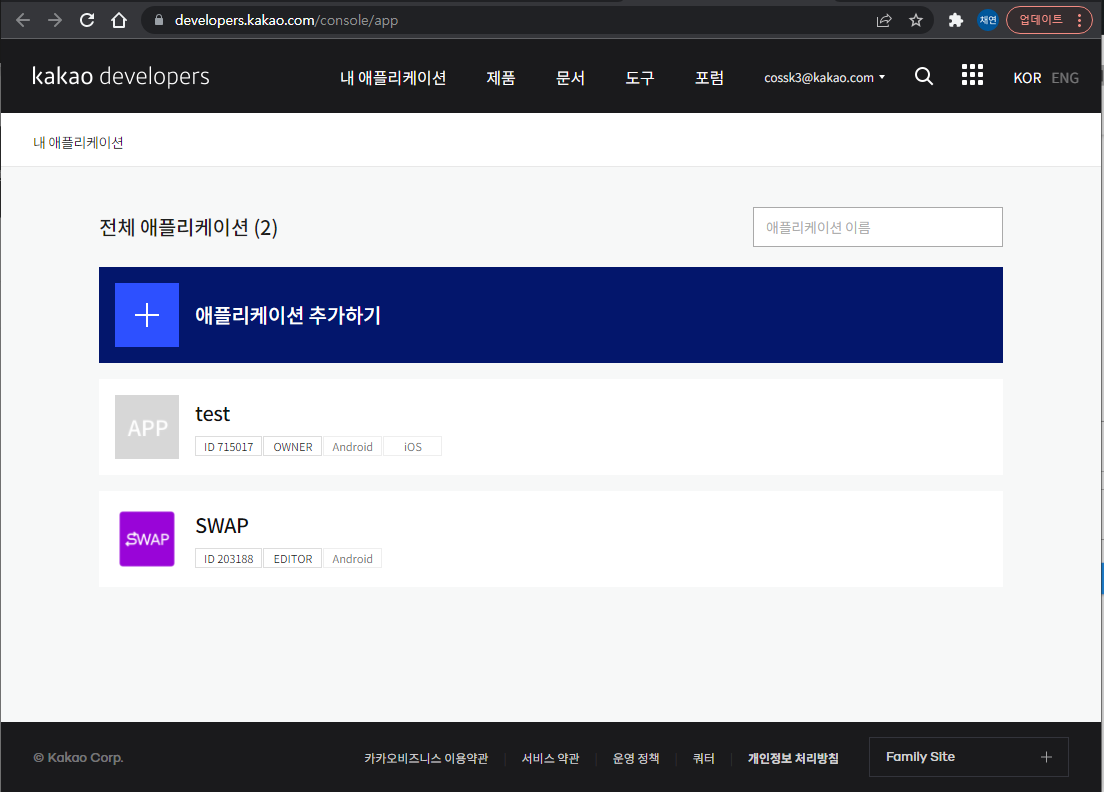This screenshot has width=1104, height=792.
Task: Click the ID 715017 tag
Action: [x=228, y=446]
